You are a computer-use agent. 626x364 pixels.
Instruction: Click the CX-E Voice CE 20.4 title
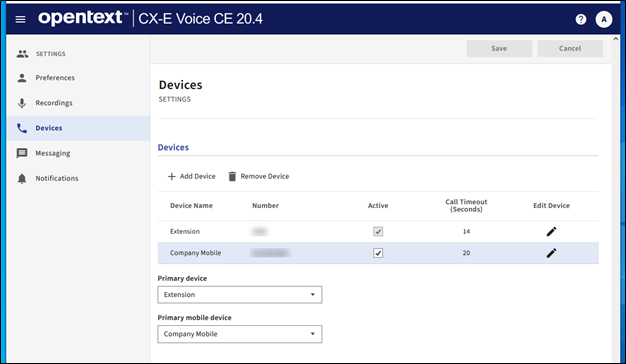pos(200,19)
